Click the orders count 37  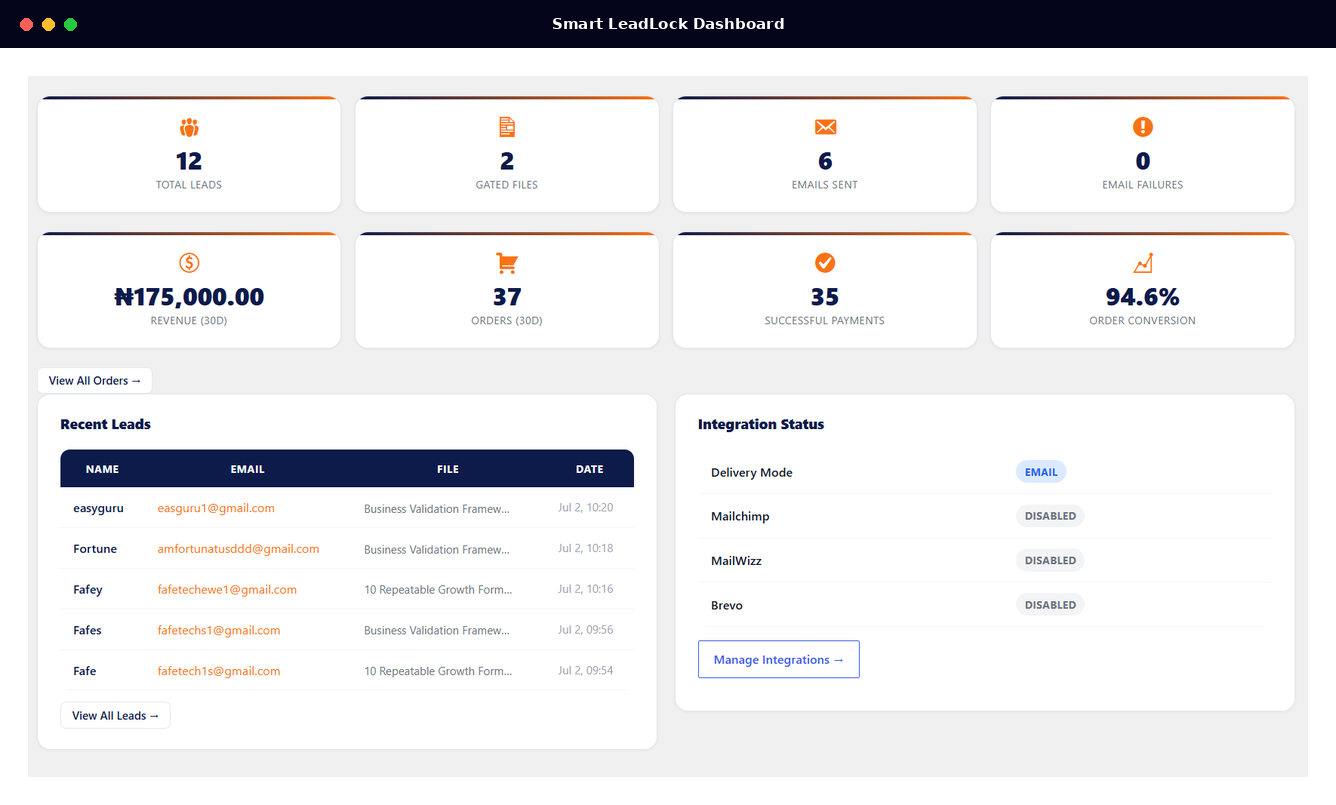(507, 297)
